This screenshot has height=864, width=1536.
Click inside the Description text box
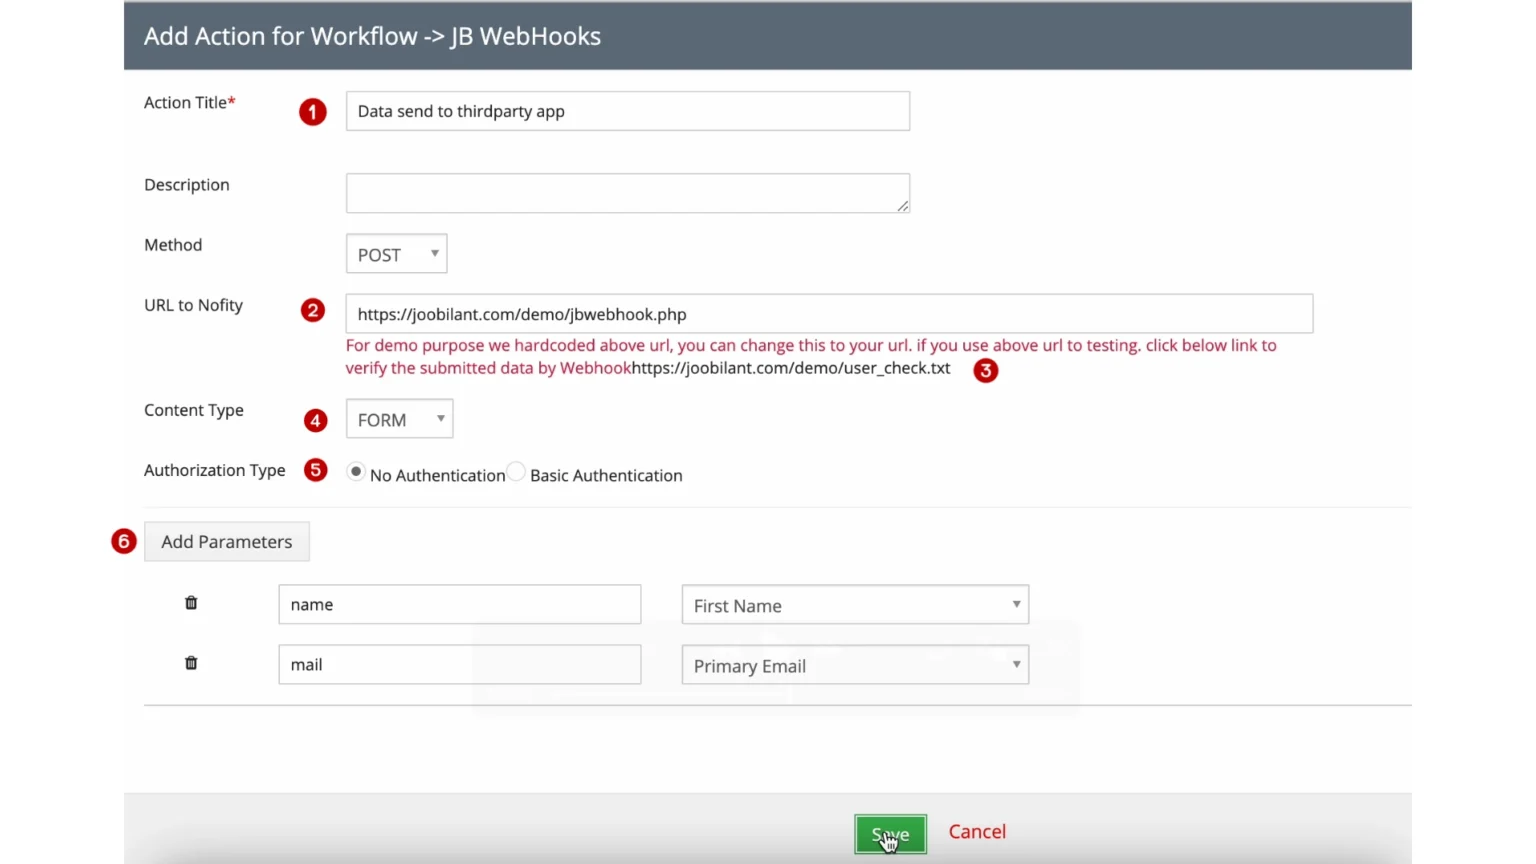point(627,192)
